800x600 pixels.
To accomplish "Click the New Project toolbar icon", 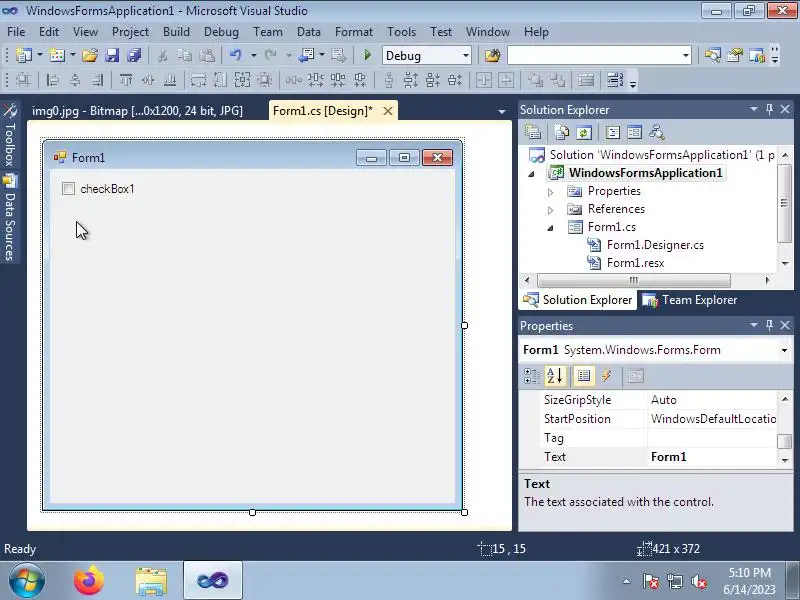I will pyautogui.click(x=23, y=55).
